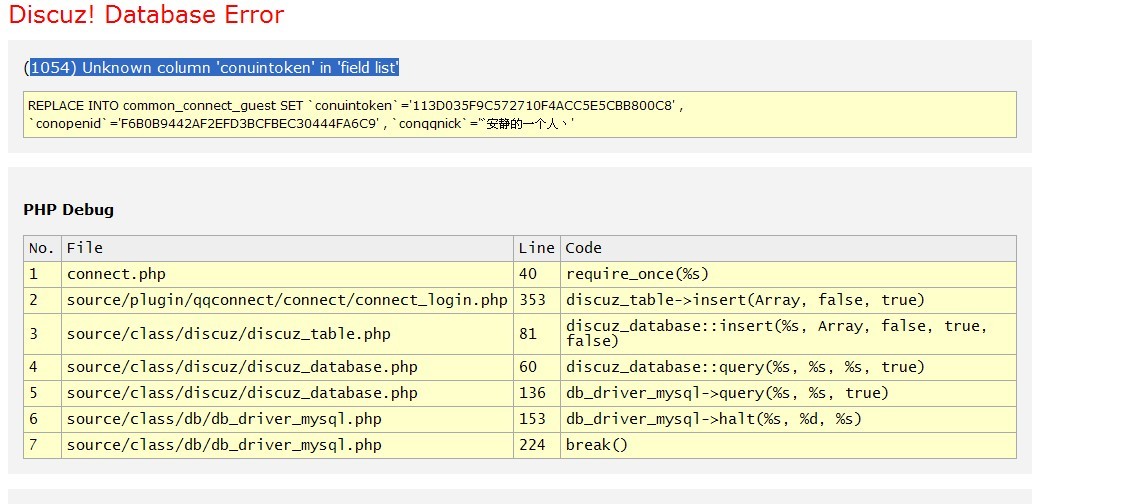The width and height of the screenshot is (1143, 504).
Task: Click the 'db_driver_mysql->halt' code cell
Action: click(713, 419)
